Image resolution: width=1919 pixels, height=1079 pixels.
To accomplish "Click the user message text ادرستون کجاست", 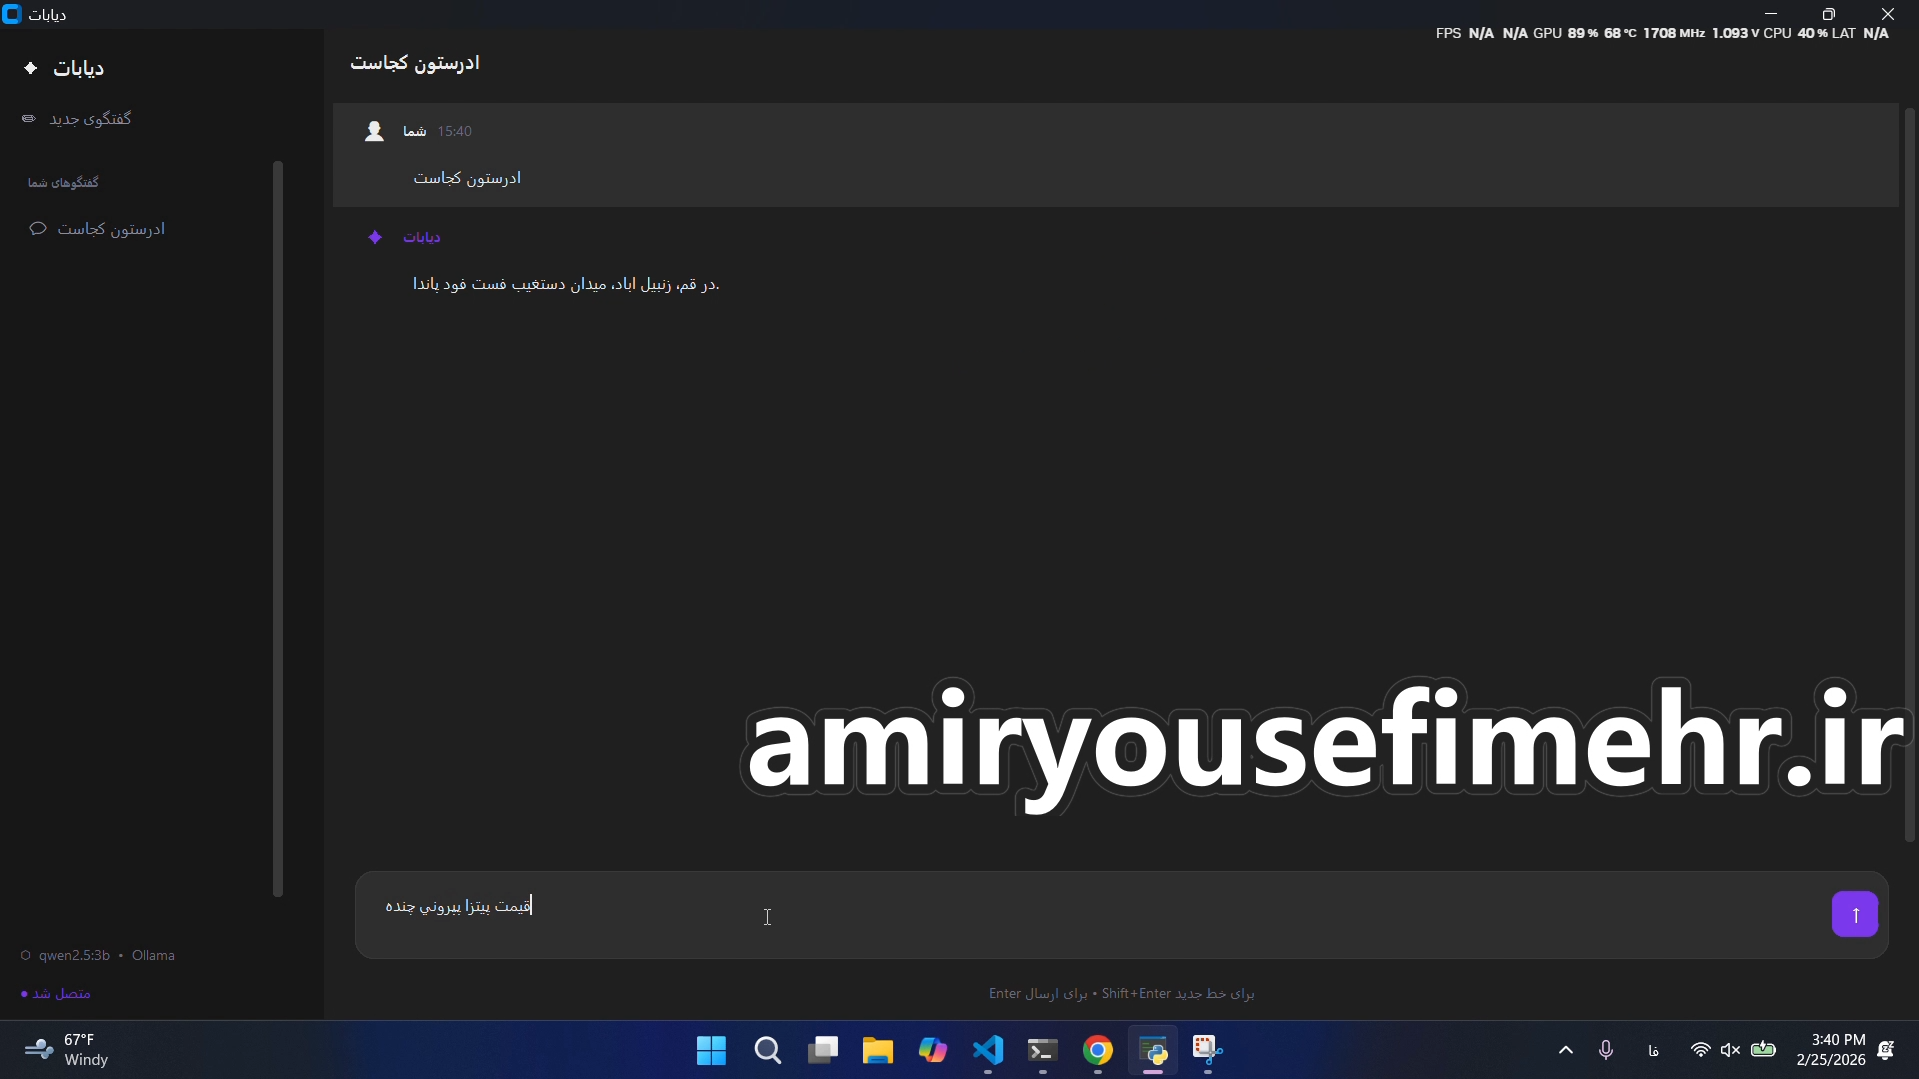I will [467, 178].
